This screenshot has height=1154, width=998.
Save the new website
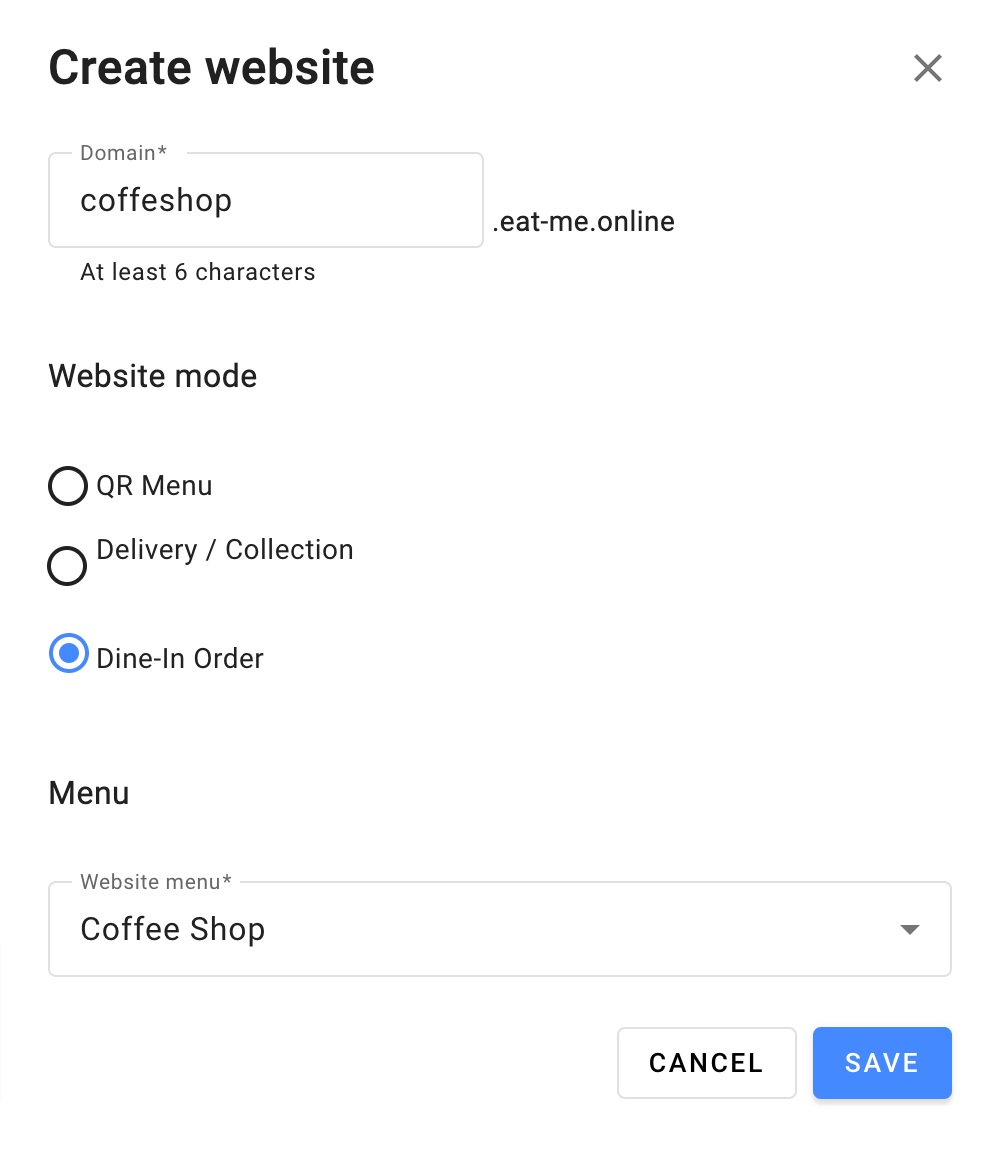coord(881,1063)
